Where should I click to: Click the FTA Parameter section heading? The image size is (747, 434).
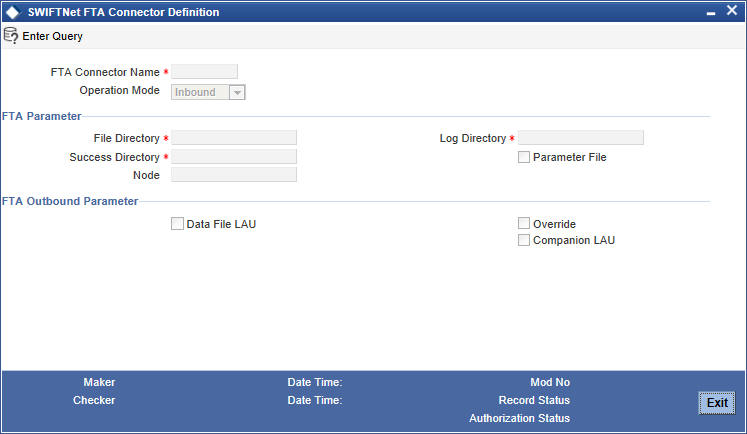click(x=41, y=116)
